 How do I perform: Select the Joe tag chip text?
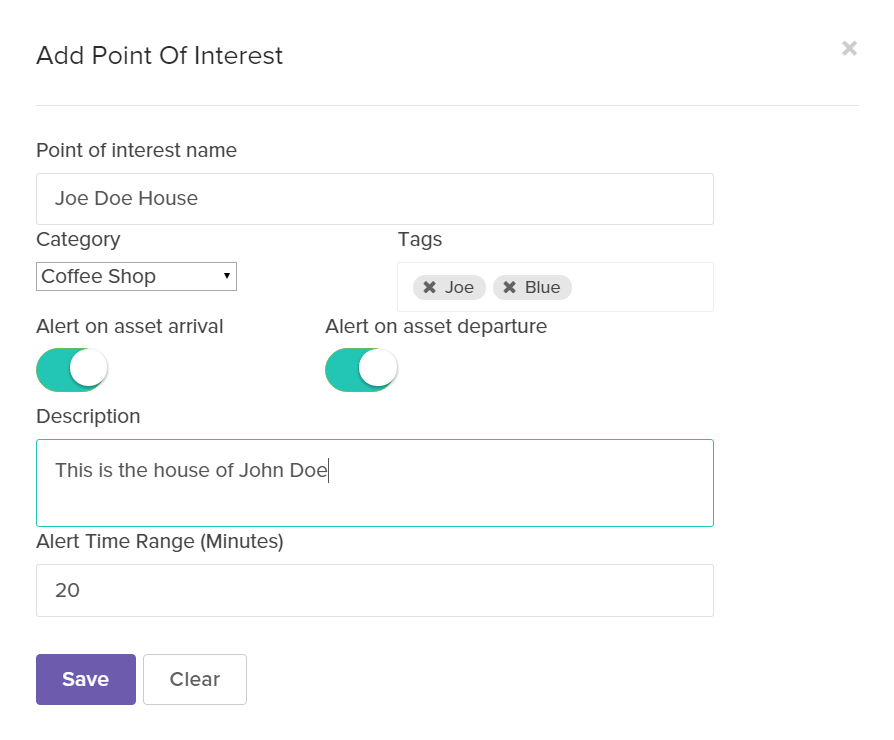point(460,288)
